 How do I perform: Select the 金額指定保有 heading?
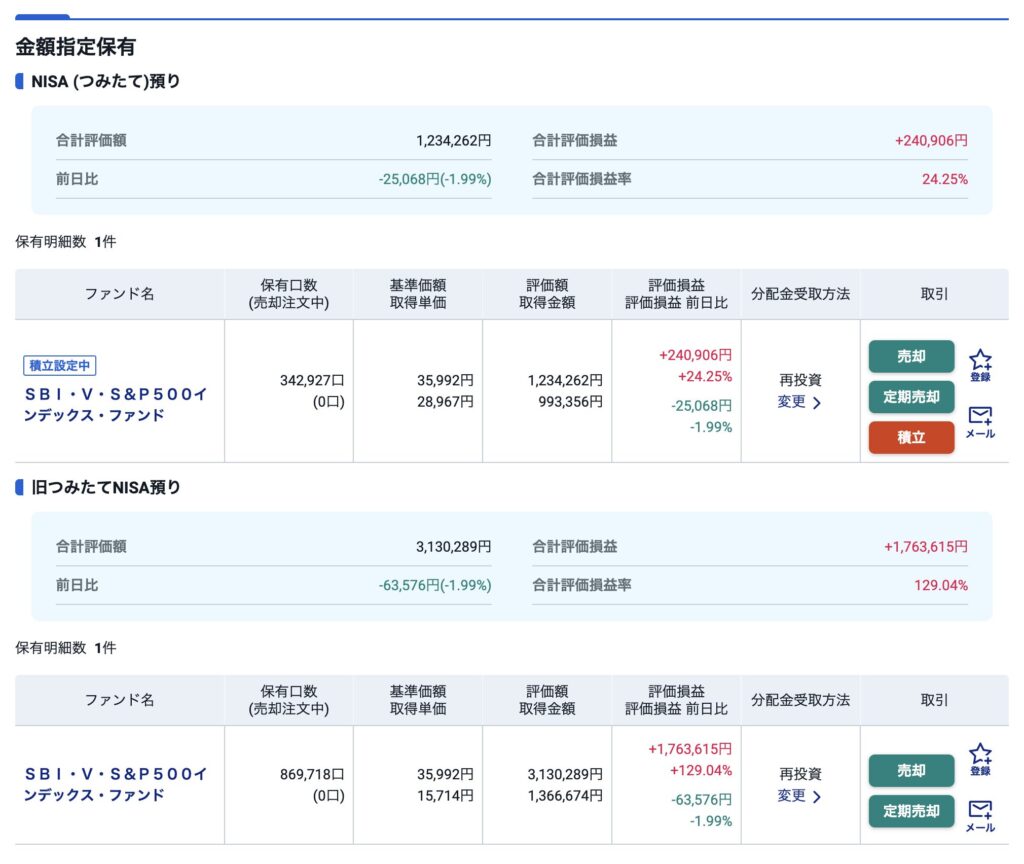click(x=76, y=47)
